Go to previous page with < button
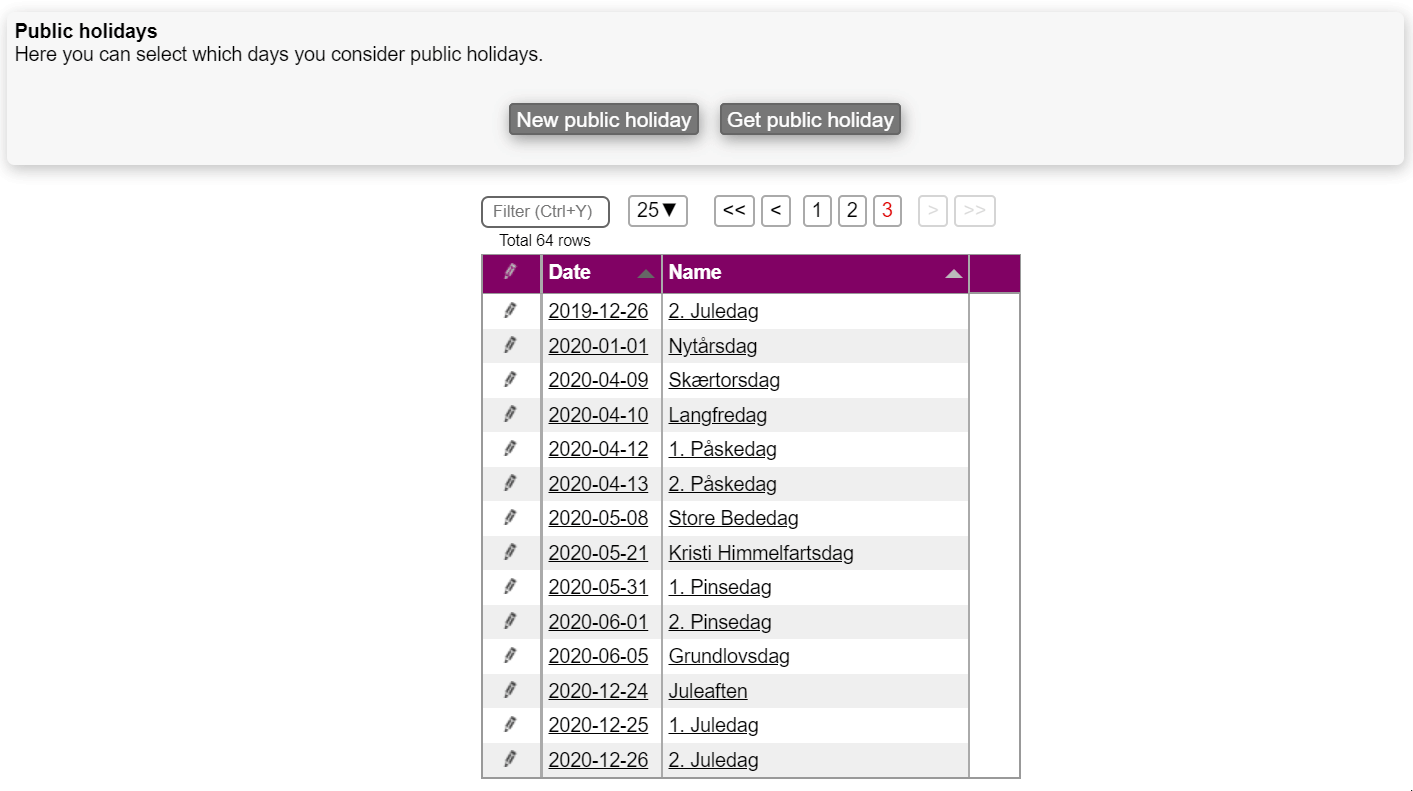 point(776,211)
